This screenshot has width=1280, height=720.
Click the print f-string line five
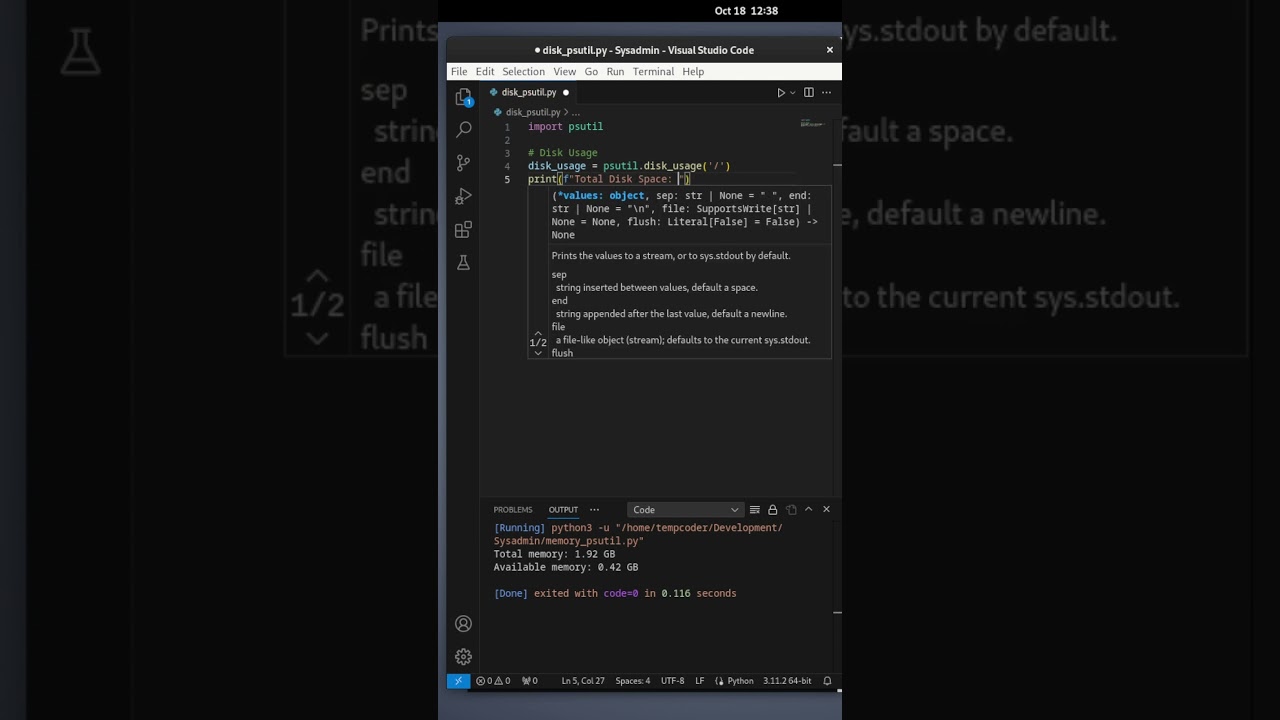[x=609, y=179]
